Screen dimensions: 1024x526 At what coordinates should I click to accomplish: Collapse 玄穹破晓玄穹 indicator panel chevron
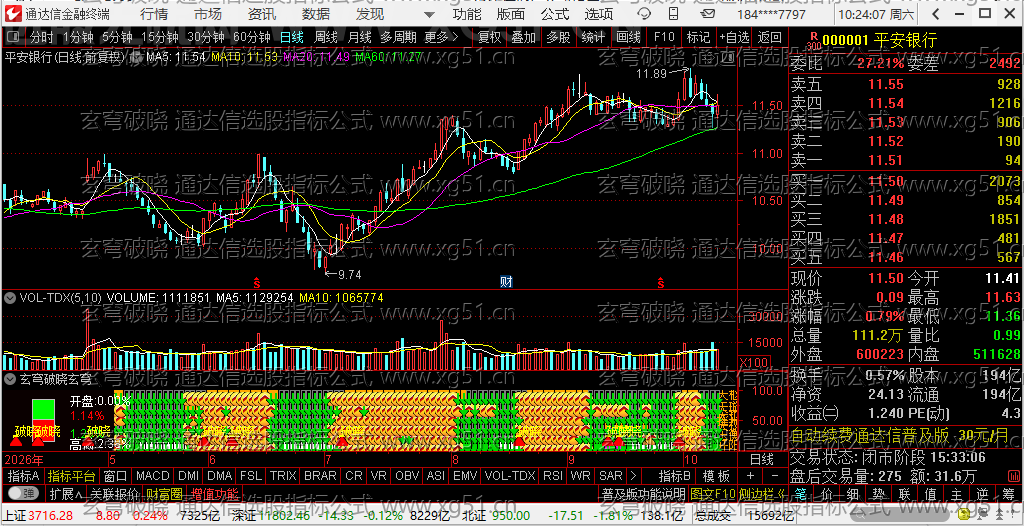tap(10, 378)
